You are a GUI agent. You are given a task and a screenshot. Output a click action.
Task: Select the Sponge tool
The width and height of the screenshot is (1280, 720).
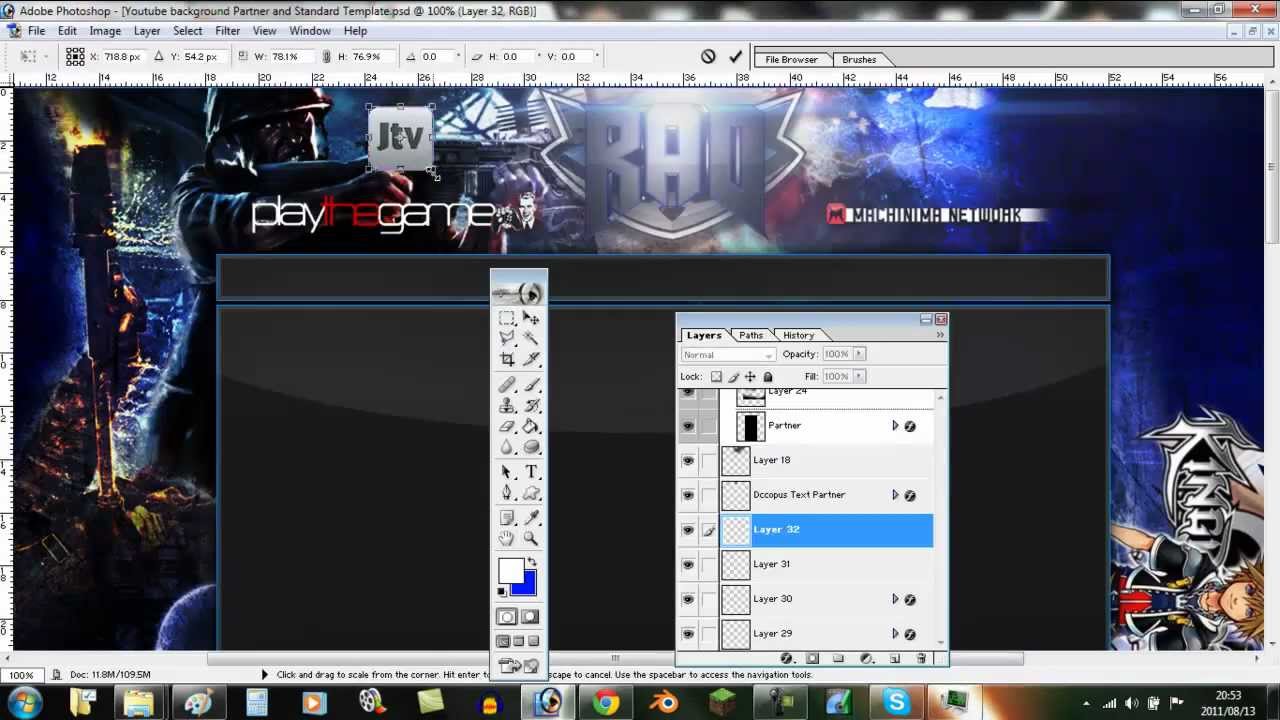pyautogui.click(x=531, y=448)
